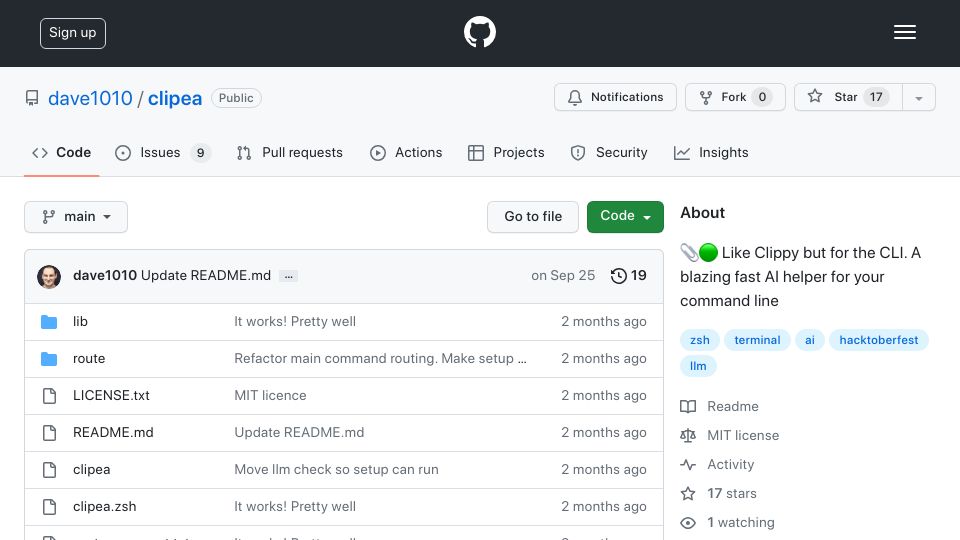Click the Notifications bell button

pos(615,97)
